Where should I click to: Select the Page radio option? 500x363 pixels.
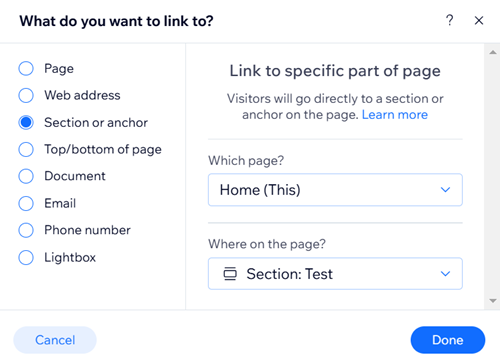pos(26,68)
